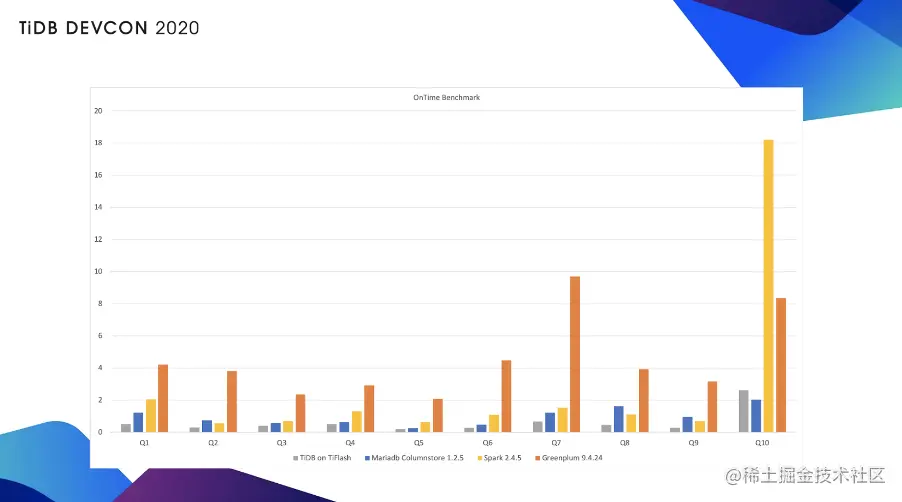This screenshot has width=902, height=502.
Task: Click the yellow Spark 2.4.5 legend swatch
Action: point(480,458)
